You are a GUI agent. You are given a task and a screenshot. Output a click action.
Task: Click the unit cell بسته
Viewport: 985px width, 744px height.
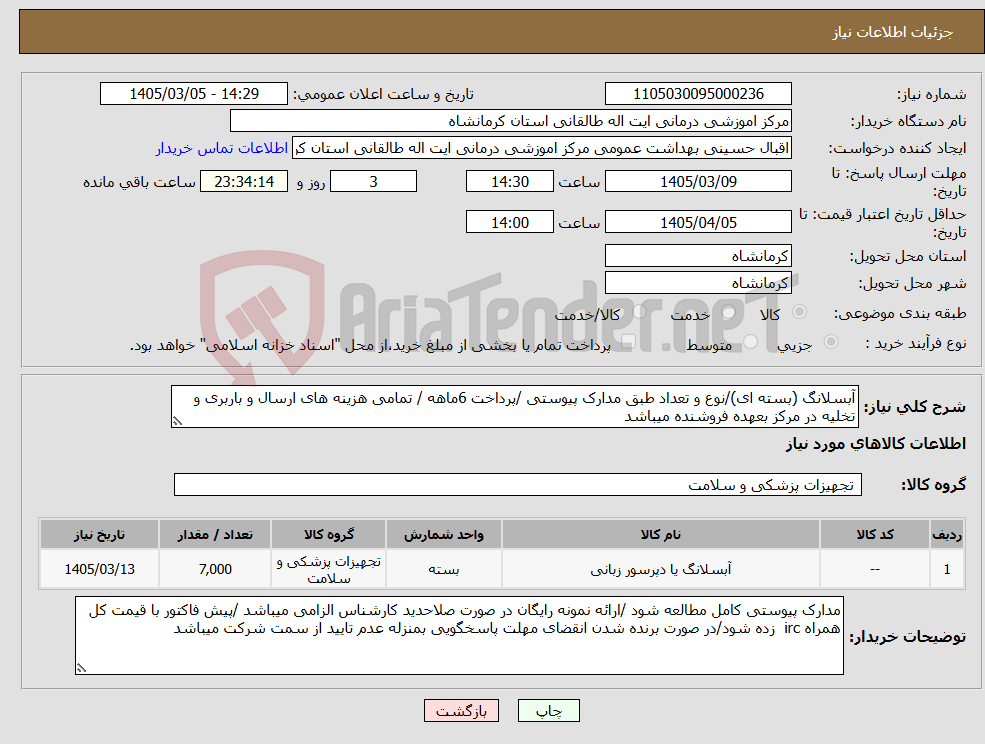[444, 569]
